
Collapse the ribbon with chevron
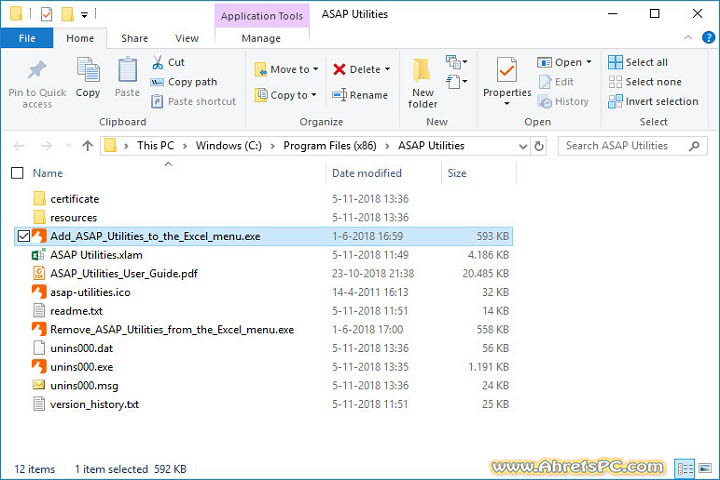coord(688,38)
